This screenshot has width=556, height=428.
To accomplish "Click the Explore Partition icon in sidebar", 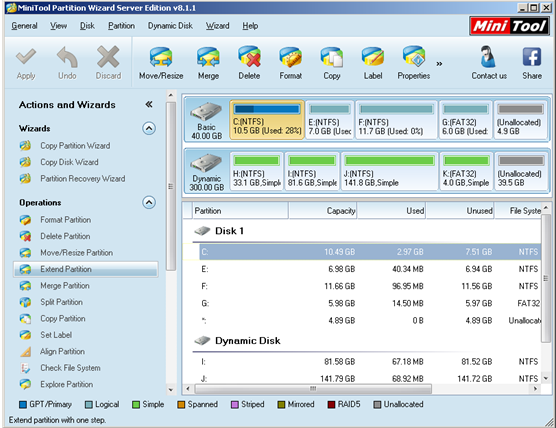I will 25,384.
